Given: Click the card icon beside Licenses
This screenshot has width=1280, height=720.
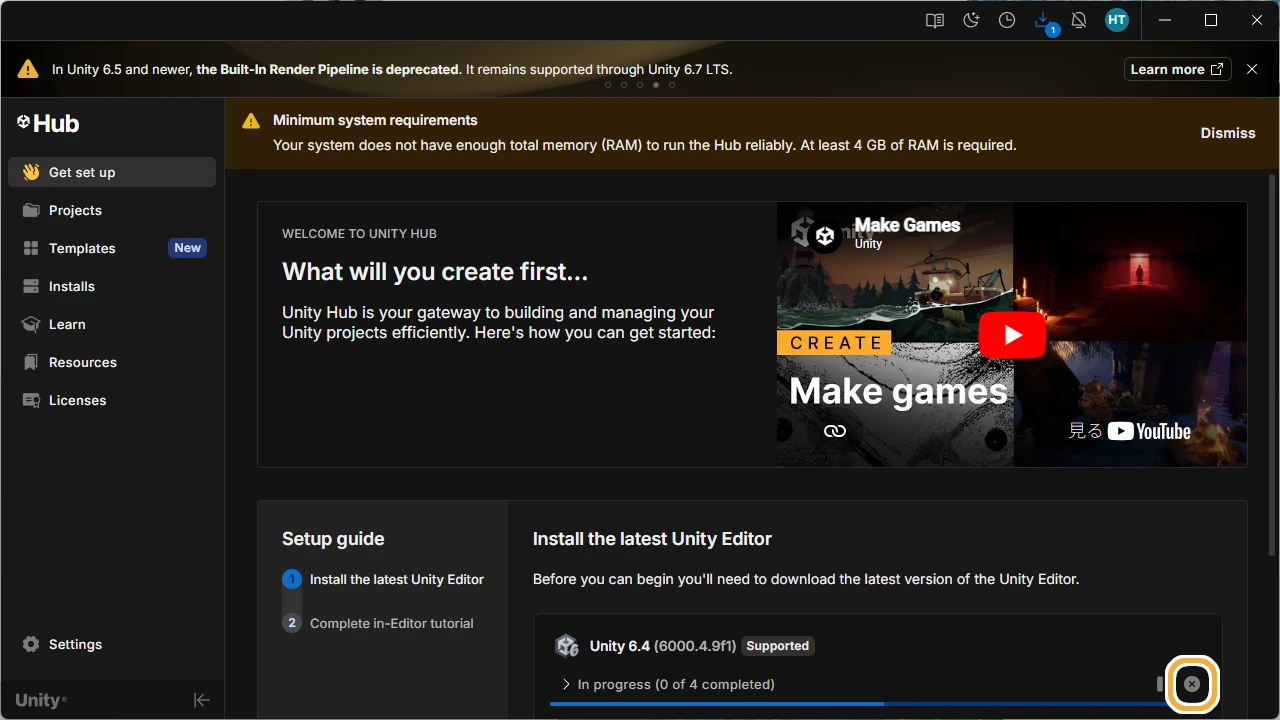Looking at the screenshot, I should (x=31, y=400).
